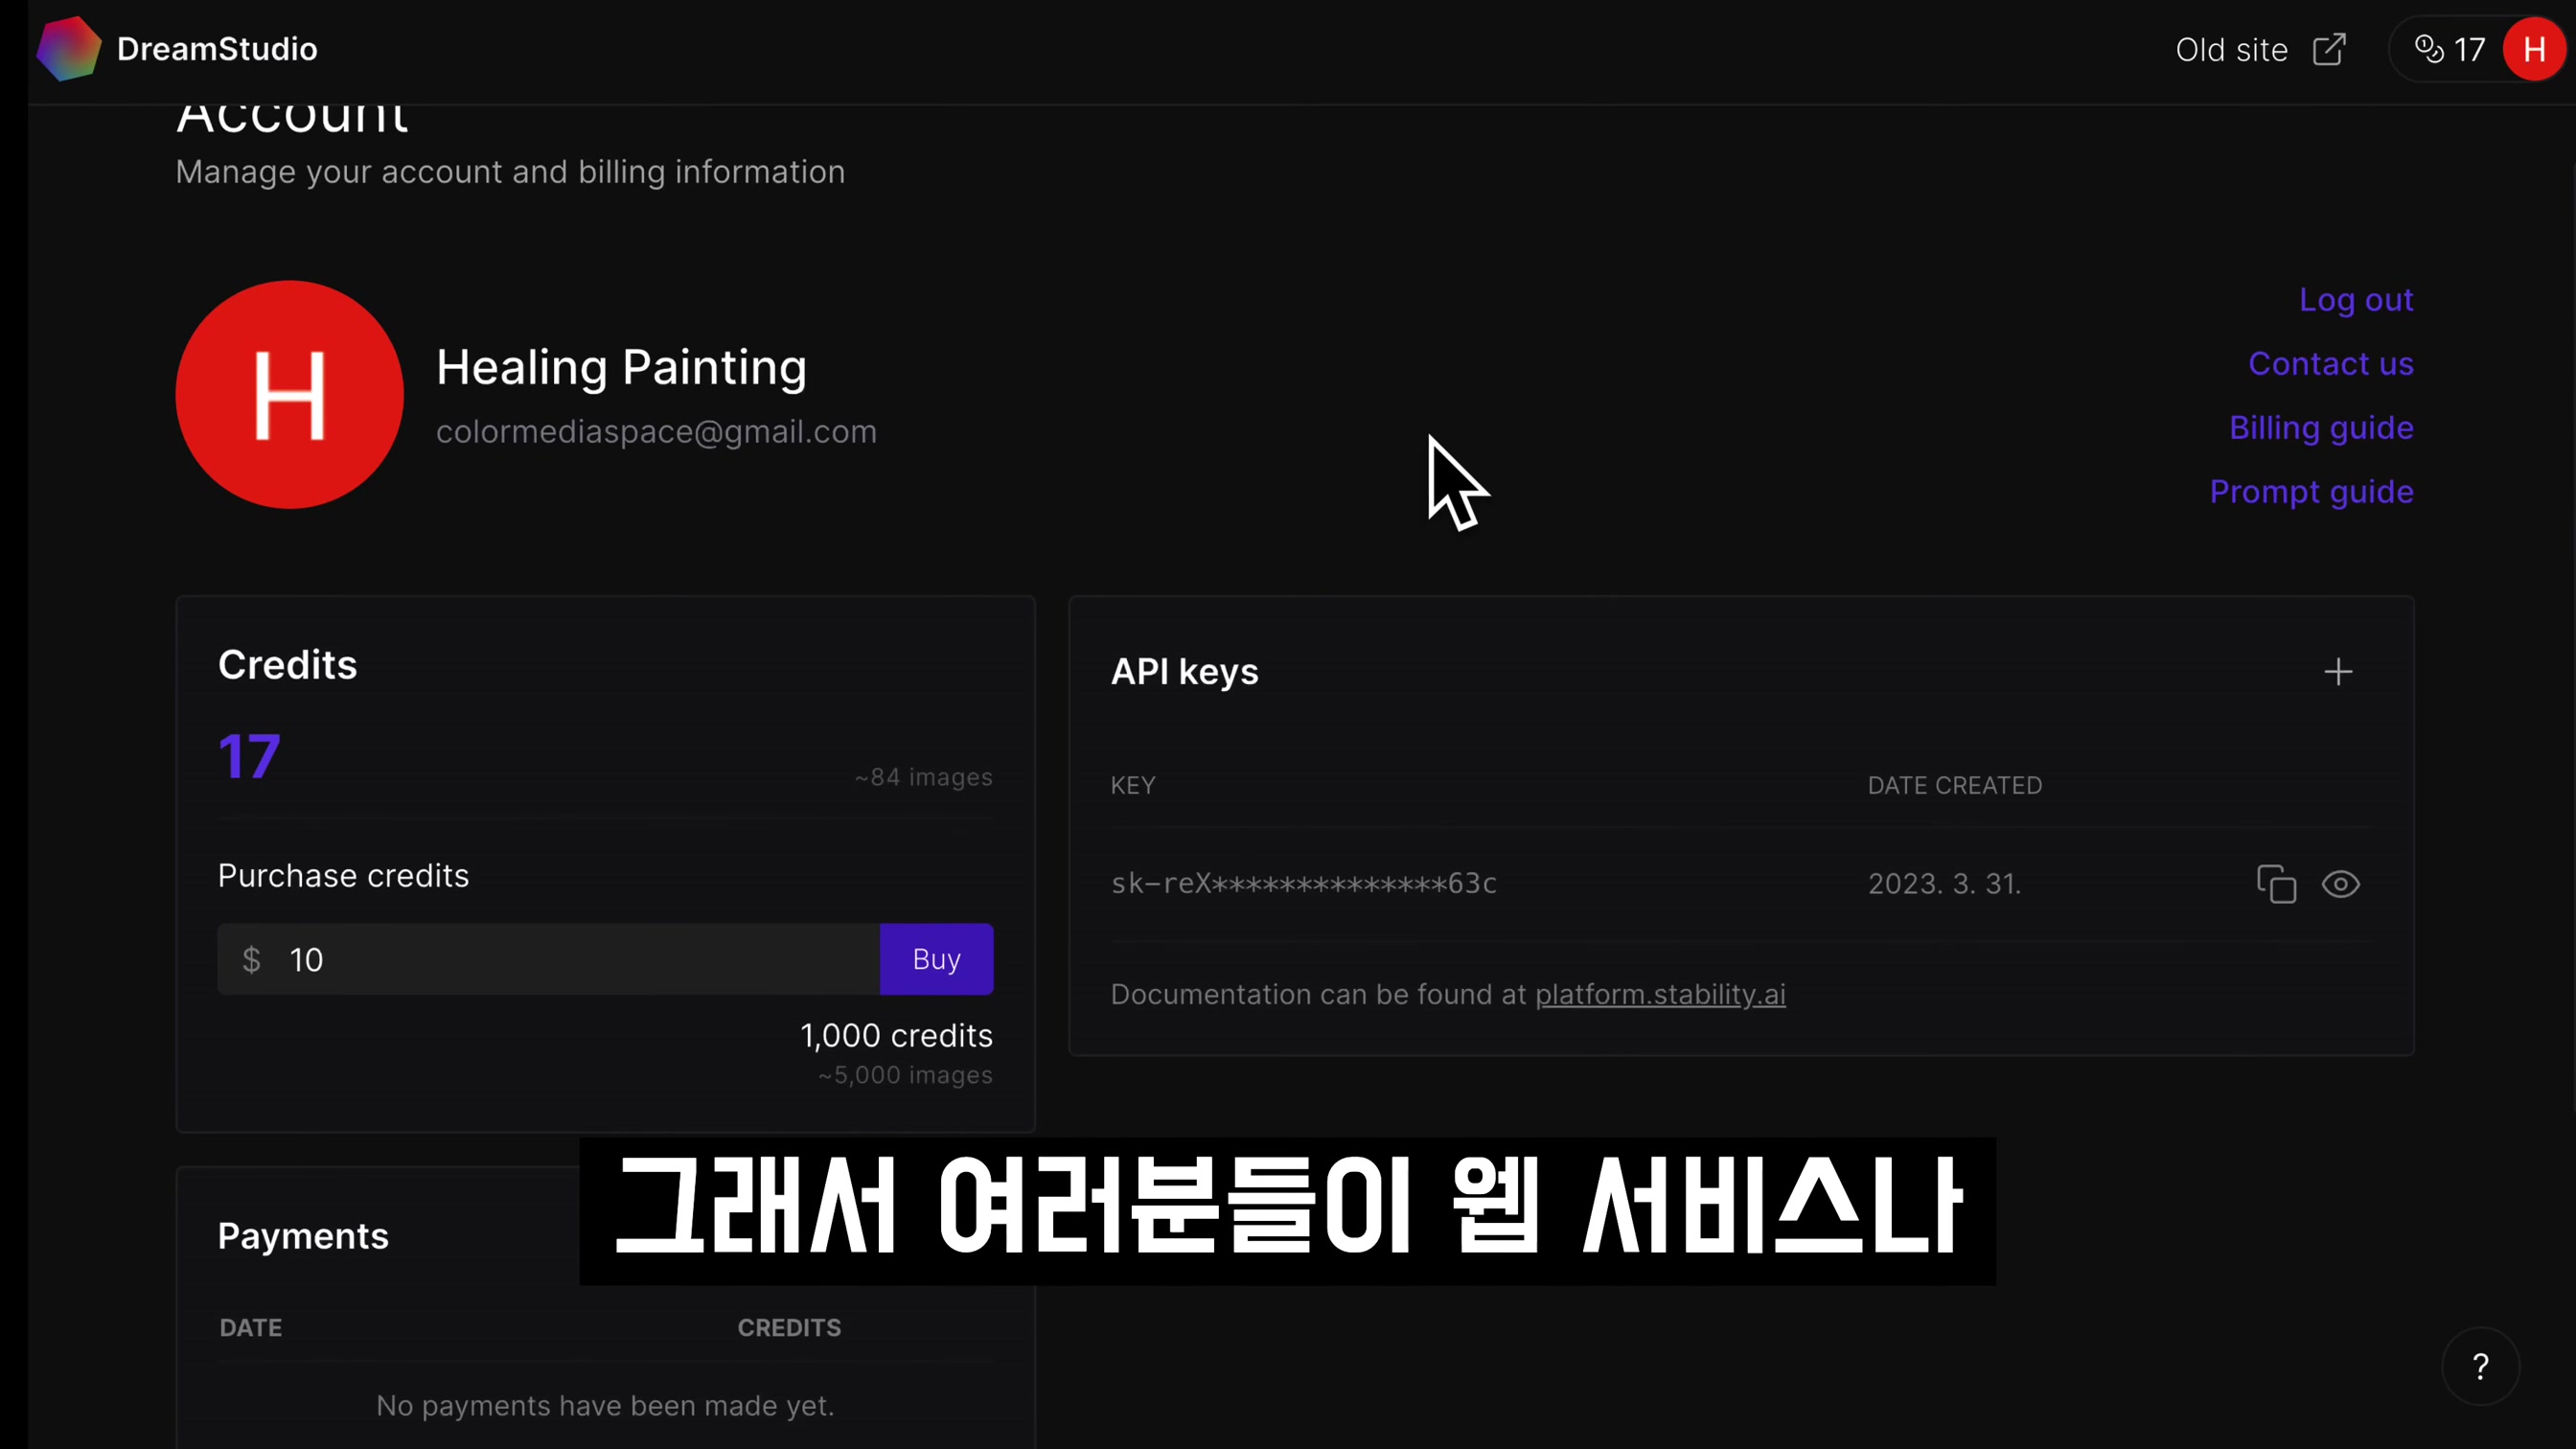Click the Healing Painting account name
The image size is (2576, 1449).
click(621, 367)
